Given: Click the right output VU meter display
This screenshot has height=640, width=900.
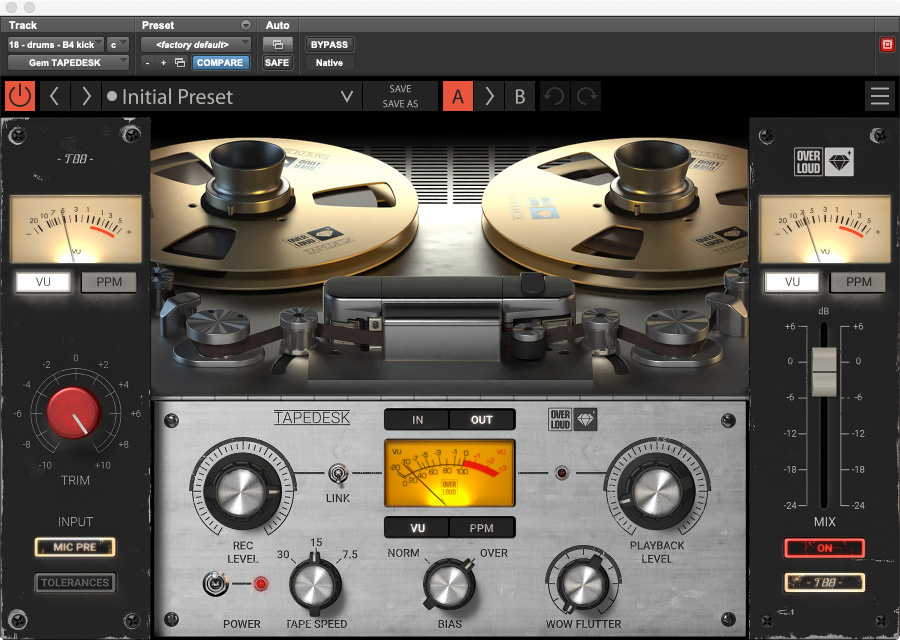Looking at the screenshot, I should click(825, 229).
